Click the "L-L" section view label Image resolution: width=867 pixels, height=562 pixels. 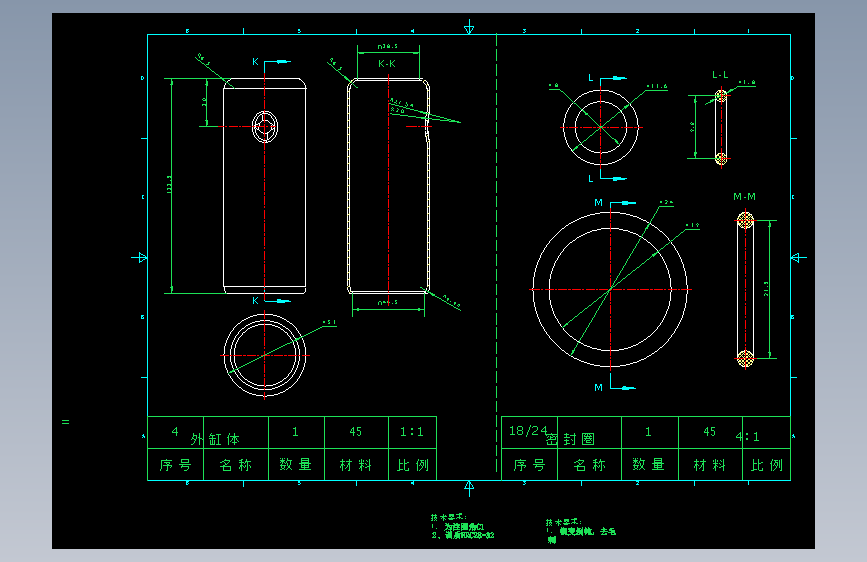point(720,75)
